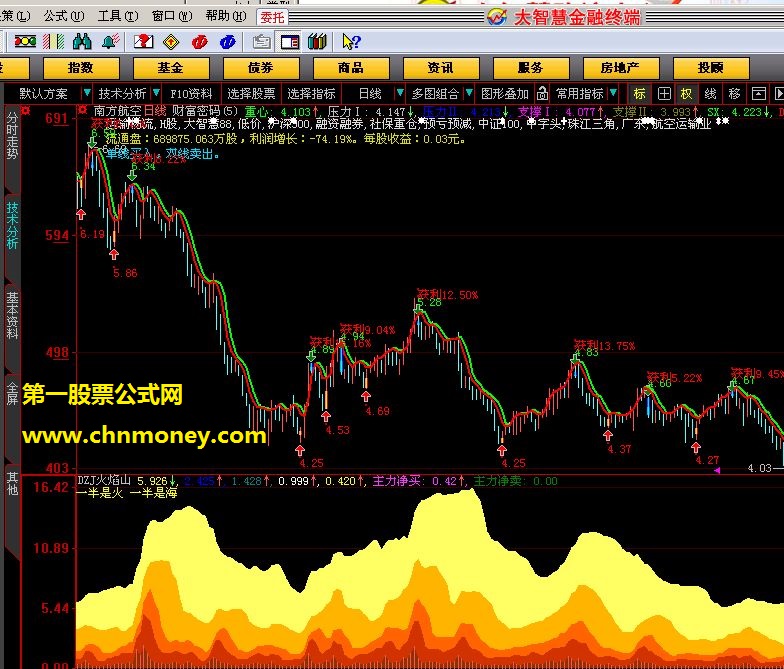
Task: Click the 债券 yellow button
Action: 261,68
